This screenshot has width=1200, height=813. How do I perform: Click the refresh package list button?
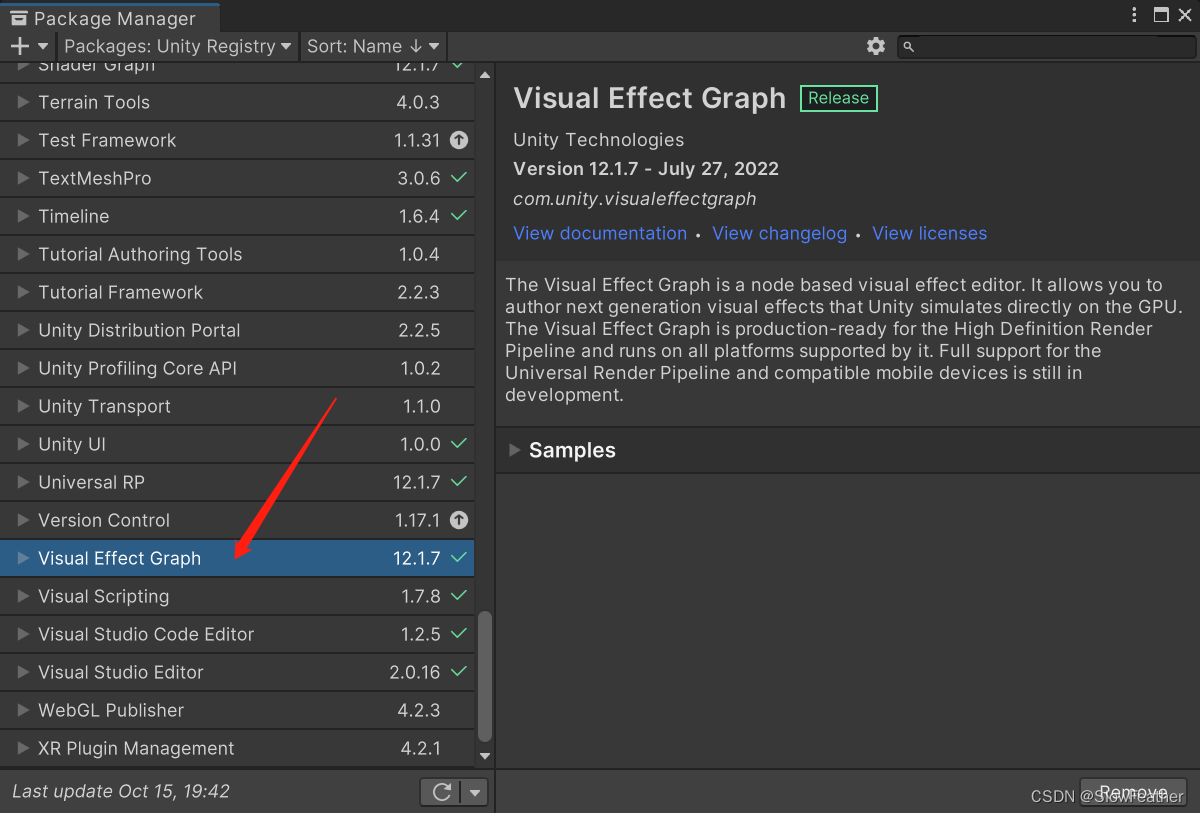pyautogui.click(x=441, y=792)
